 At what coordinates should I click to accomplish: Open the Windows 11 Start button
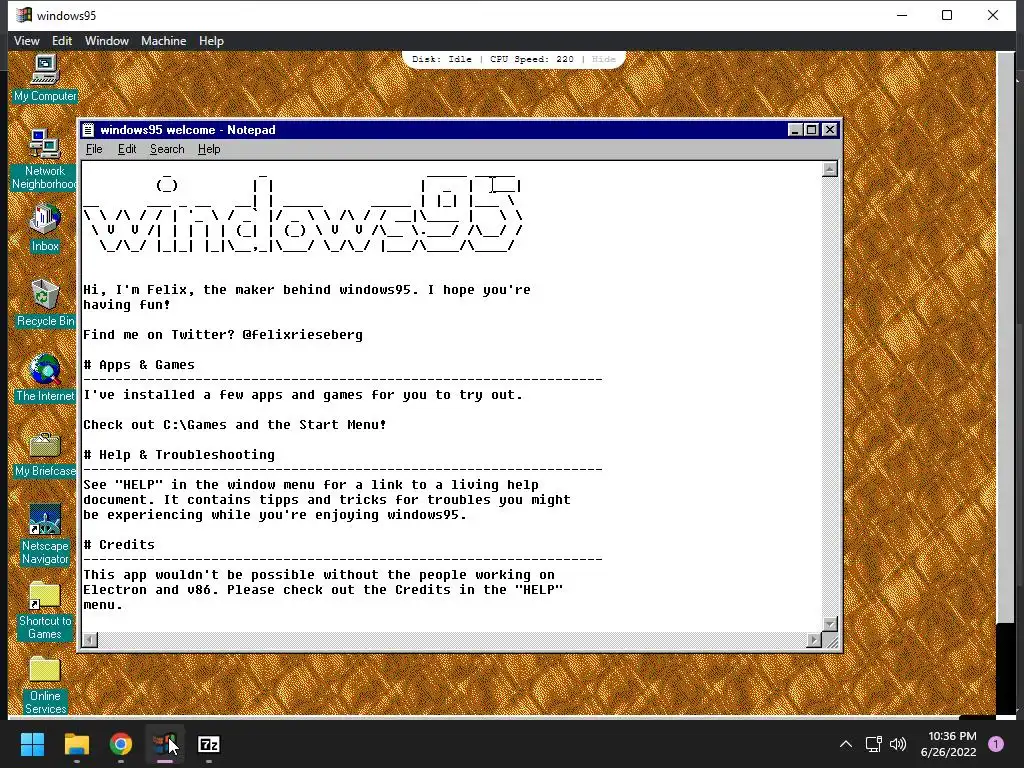pos(32,744)
